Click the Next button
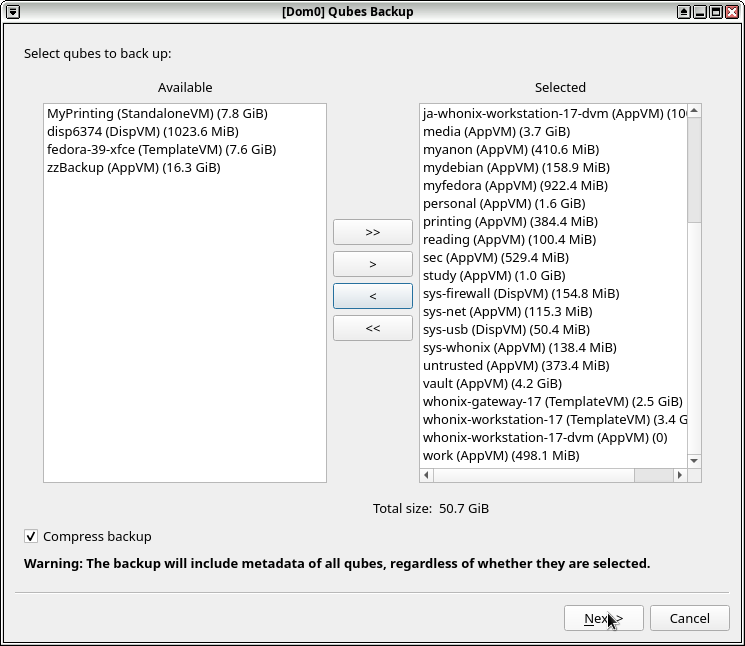This screenshot has width=745, height=646. pyautogui.click(x=603, y=618)
